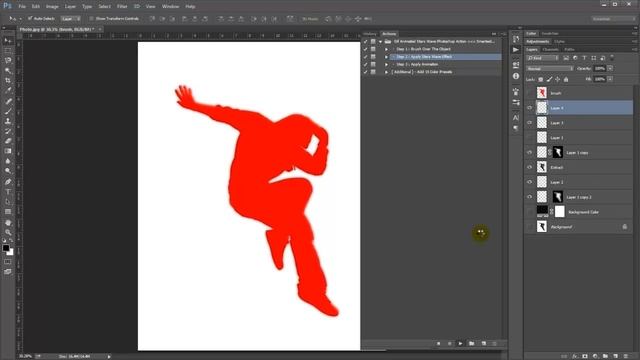The height and width of the screenshot is (360, 640).
Task: Click the begin recording button in Actions
Action: click(449, 344)
